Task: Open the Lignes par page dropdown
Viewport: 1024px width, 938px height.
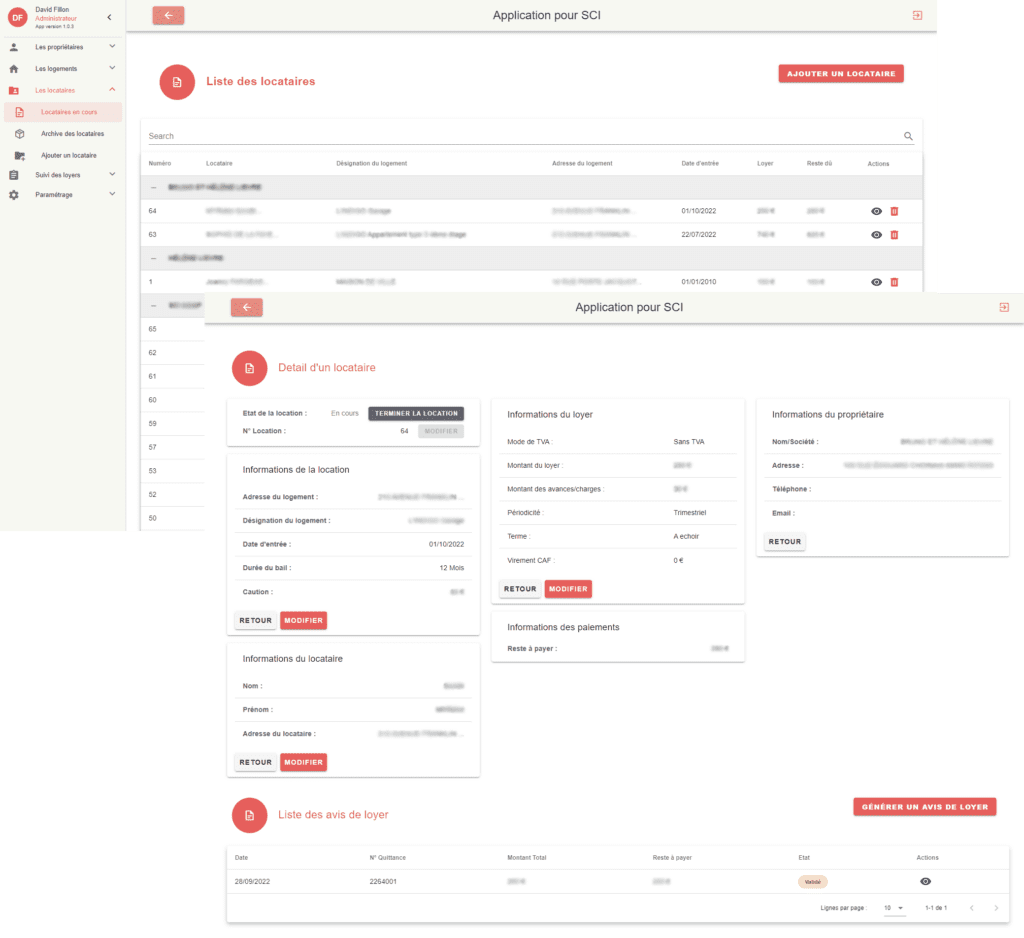Action: point(893,907)
